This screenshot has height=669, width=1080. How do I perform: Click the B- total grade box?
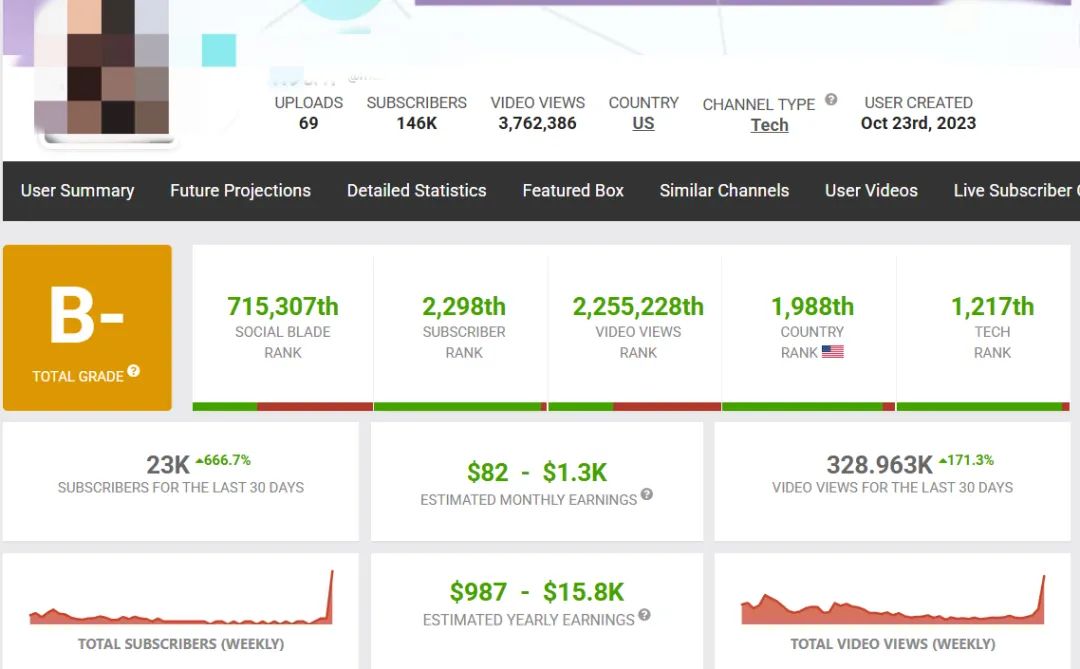coord(87,327)
